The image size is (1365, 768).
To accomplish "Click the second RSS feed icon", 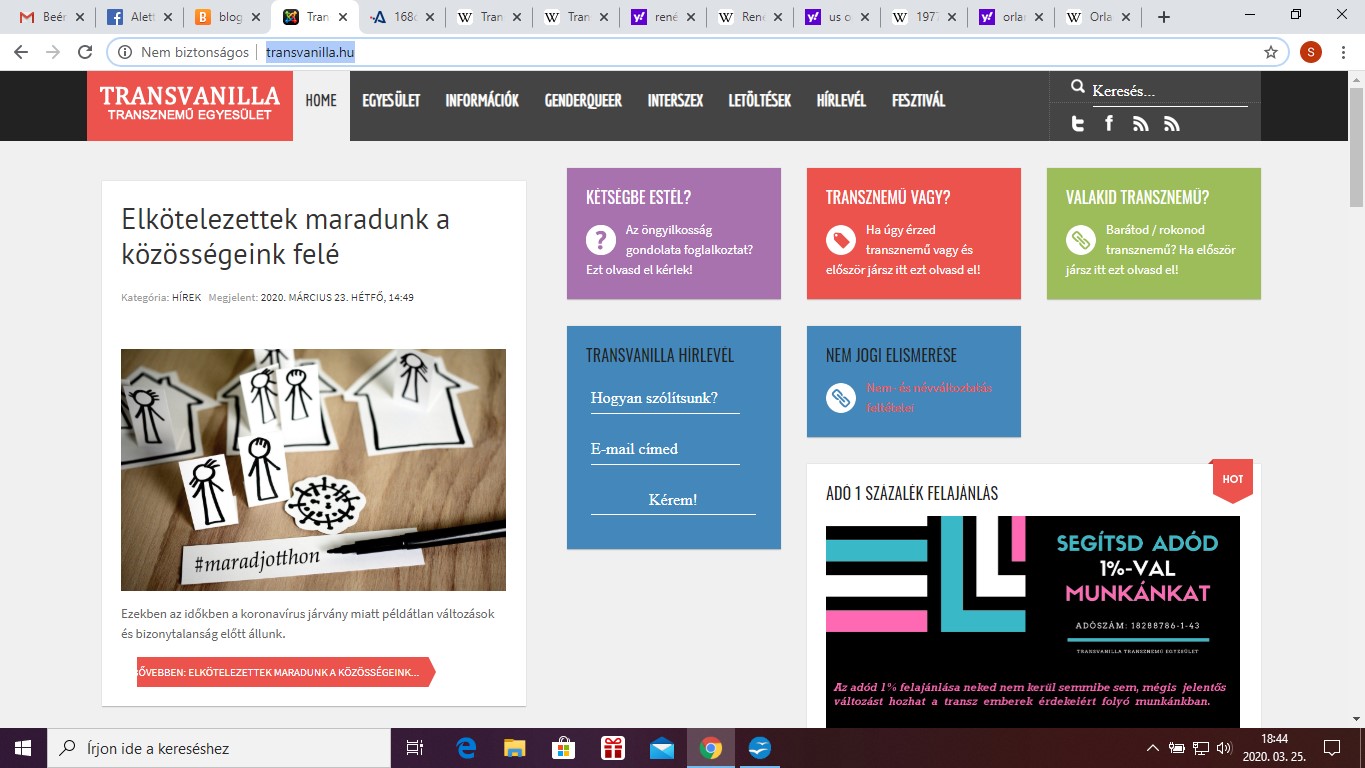I will [1172, 124].
